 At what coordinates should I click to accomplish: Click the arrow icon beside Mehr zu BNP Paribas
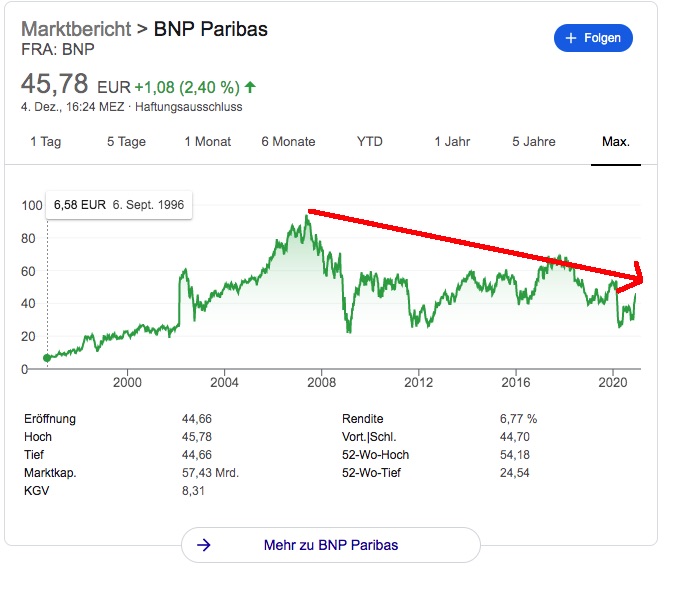[204, 545]
